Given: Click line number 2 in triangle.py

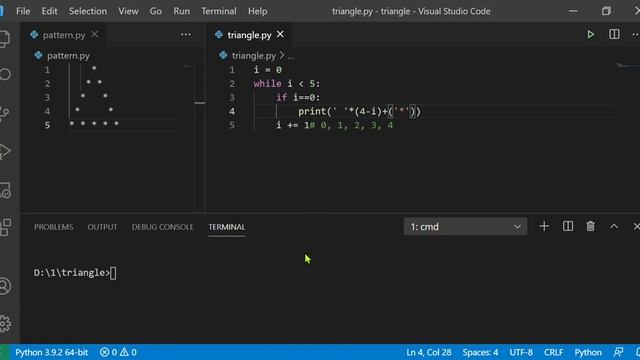Looking at the screenshot, I should (x=232, y=84).
